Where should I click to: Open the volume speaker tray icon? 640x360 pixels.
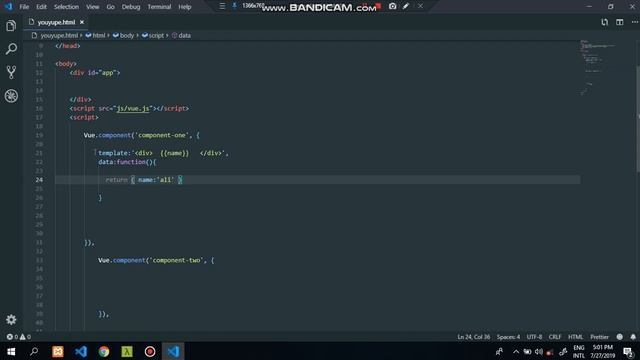pos(539,351)
